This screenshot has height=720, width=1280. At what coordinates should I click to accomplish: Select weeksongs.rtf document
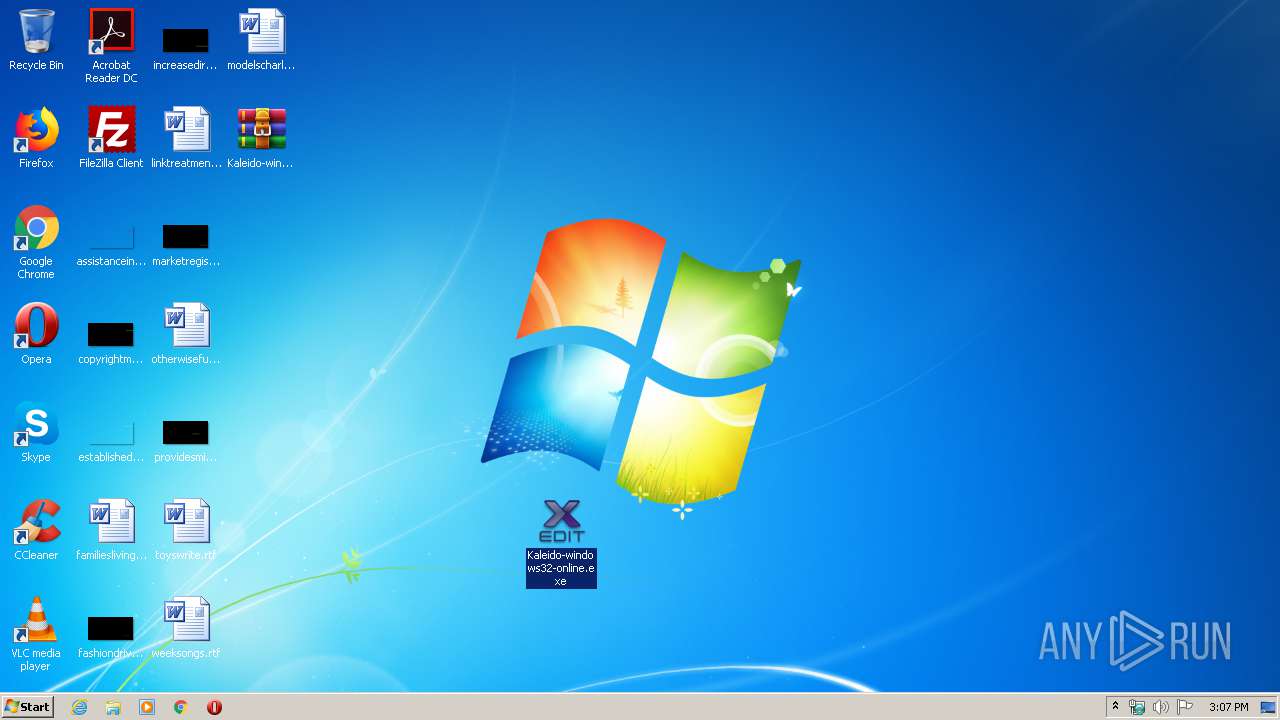(x=186, y=628)
